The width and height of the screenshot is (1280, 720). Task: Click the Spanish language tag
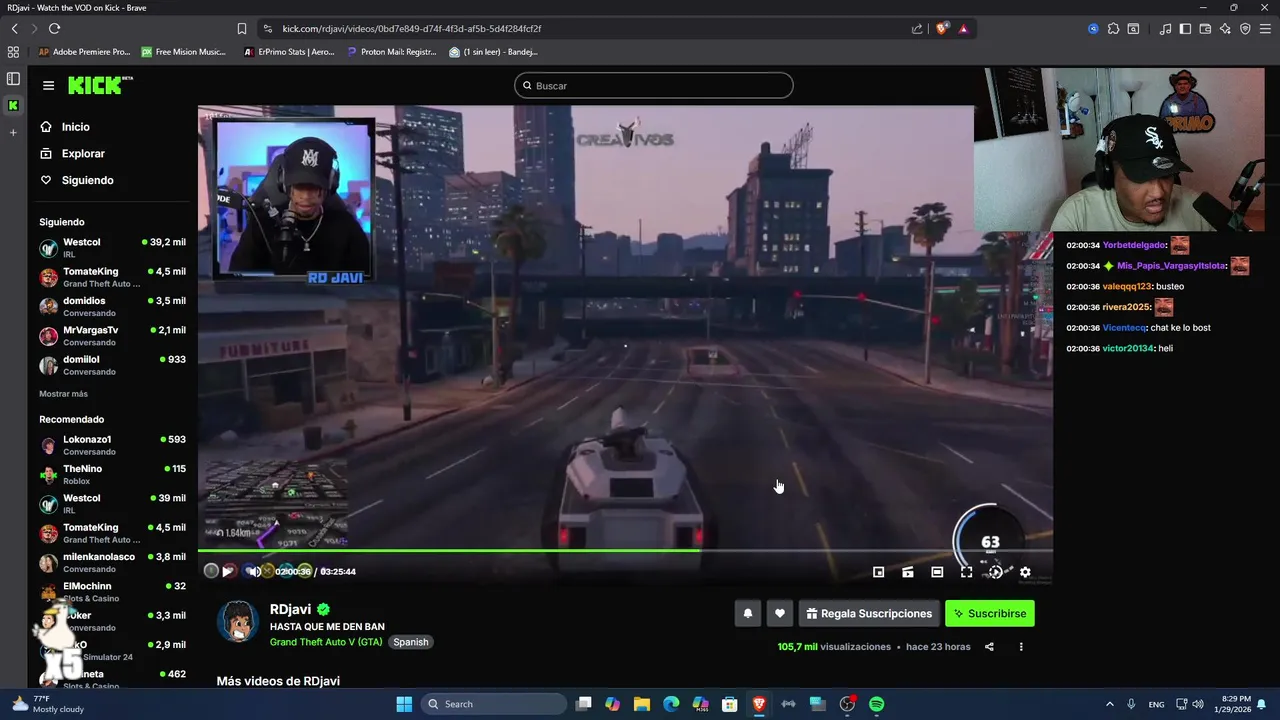coord(410,642)
